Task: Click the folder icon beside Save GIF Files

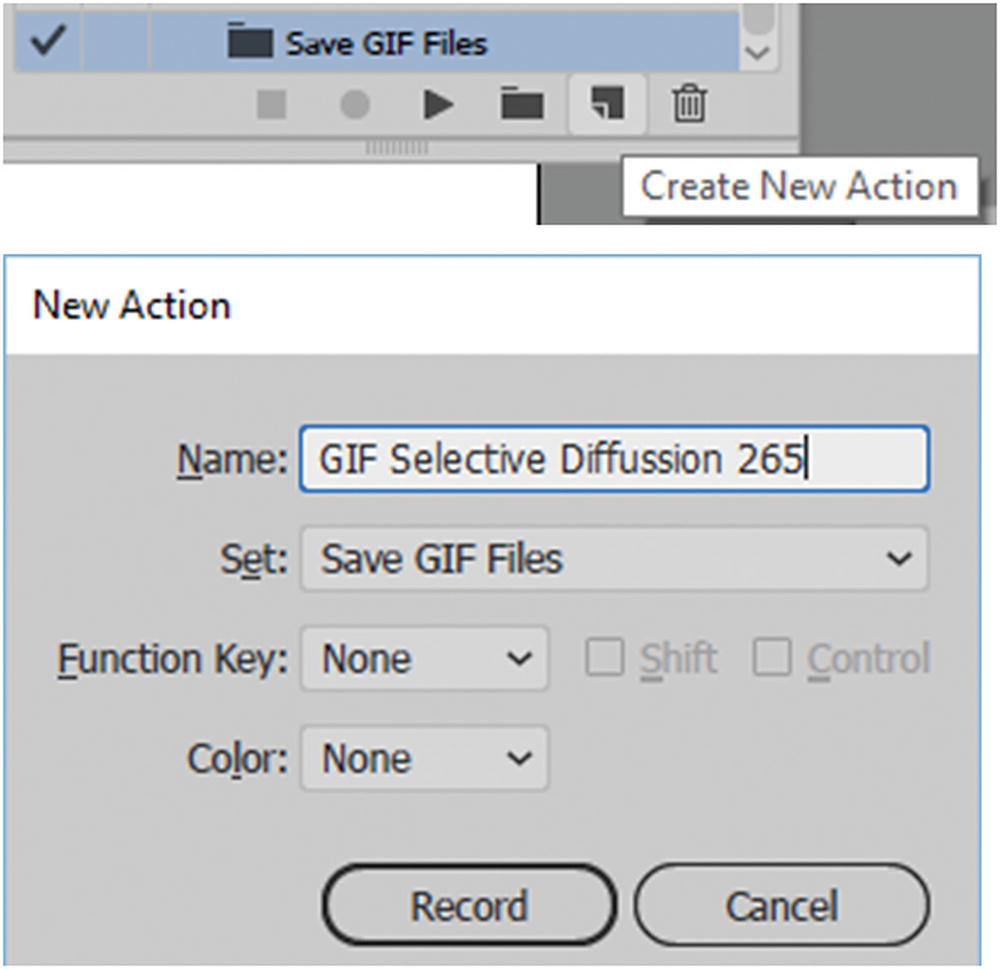Action: coord(250,42)
